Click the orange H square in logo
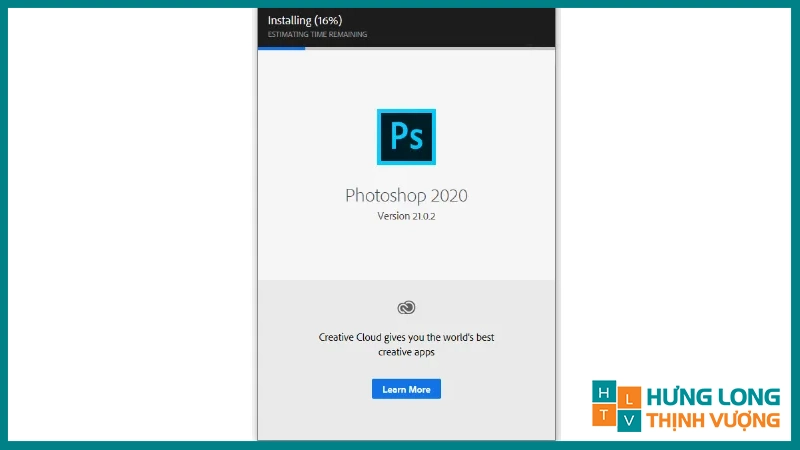 [x=603, y=393]
